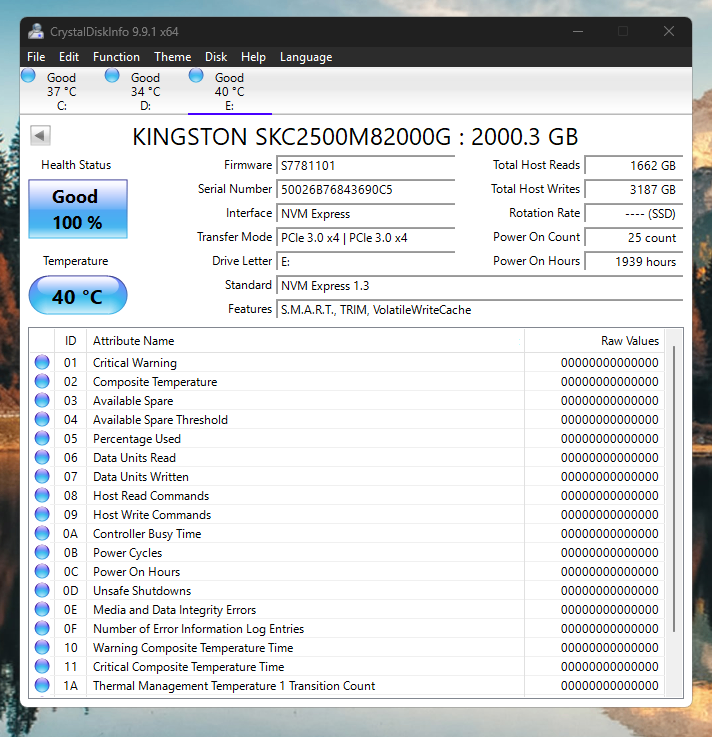The width and height of the screenshot is (712, 737).
Task: Select the Percentage Used attribute name
Action: click(x=137, y=439)
